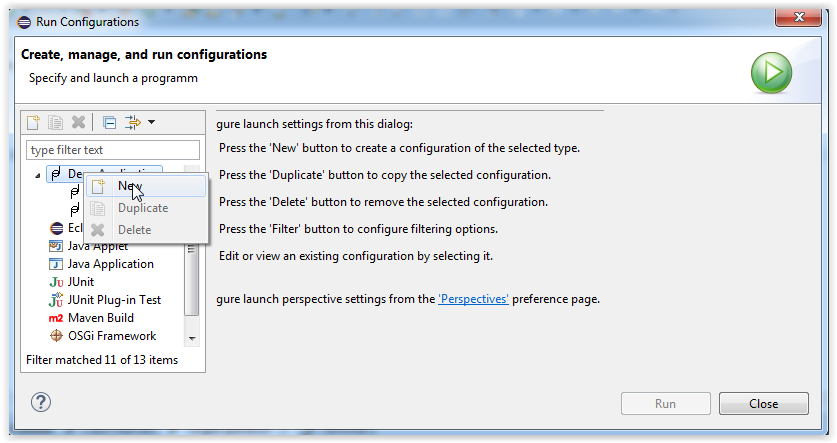837x443 pixels.
Task: Click the New launch configuration toolbar icon
Action: [x=33, y=122]
